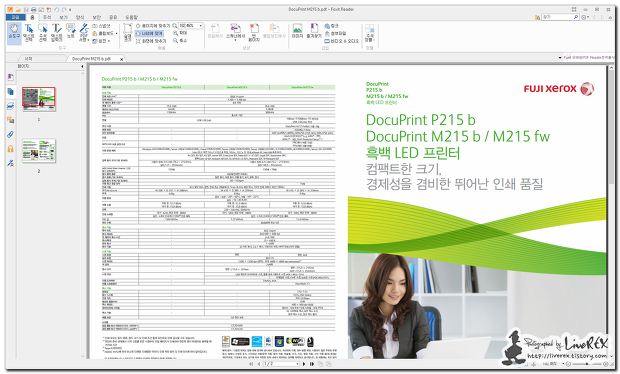Open the Bookmarks panel in sidebar
620x374 pixels.
(10, 77)
